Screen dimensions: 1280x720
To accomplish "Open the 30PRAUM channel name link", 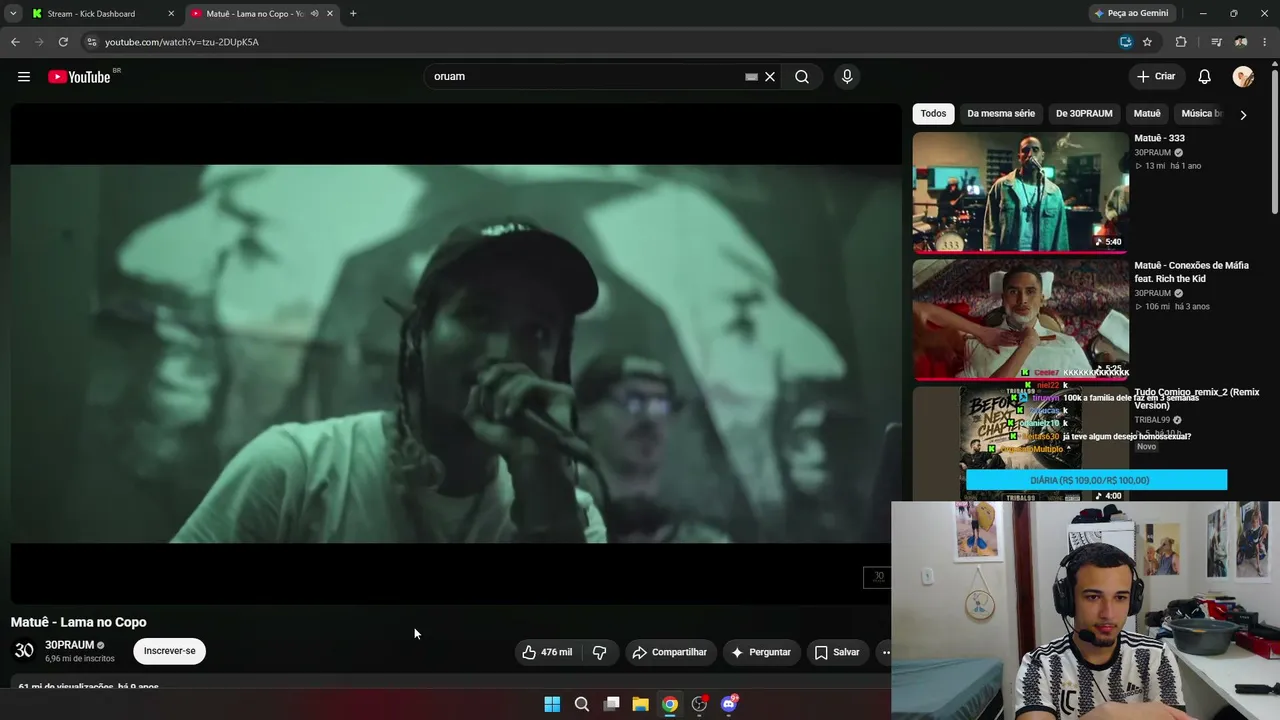I will [x=69, y=645].
